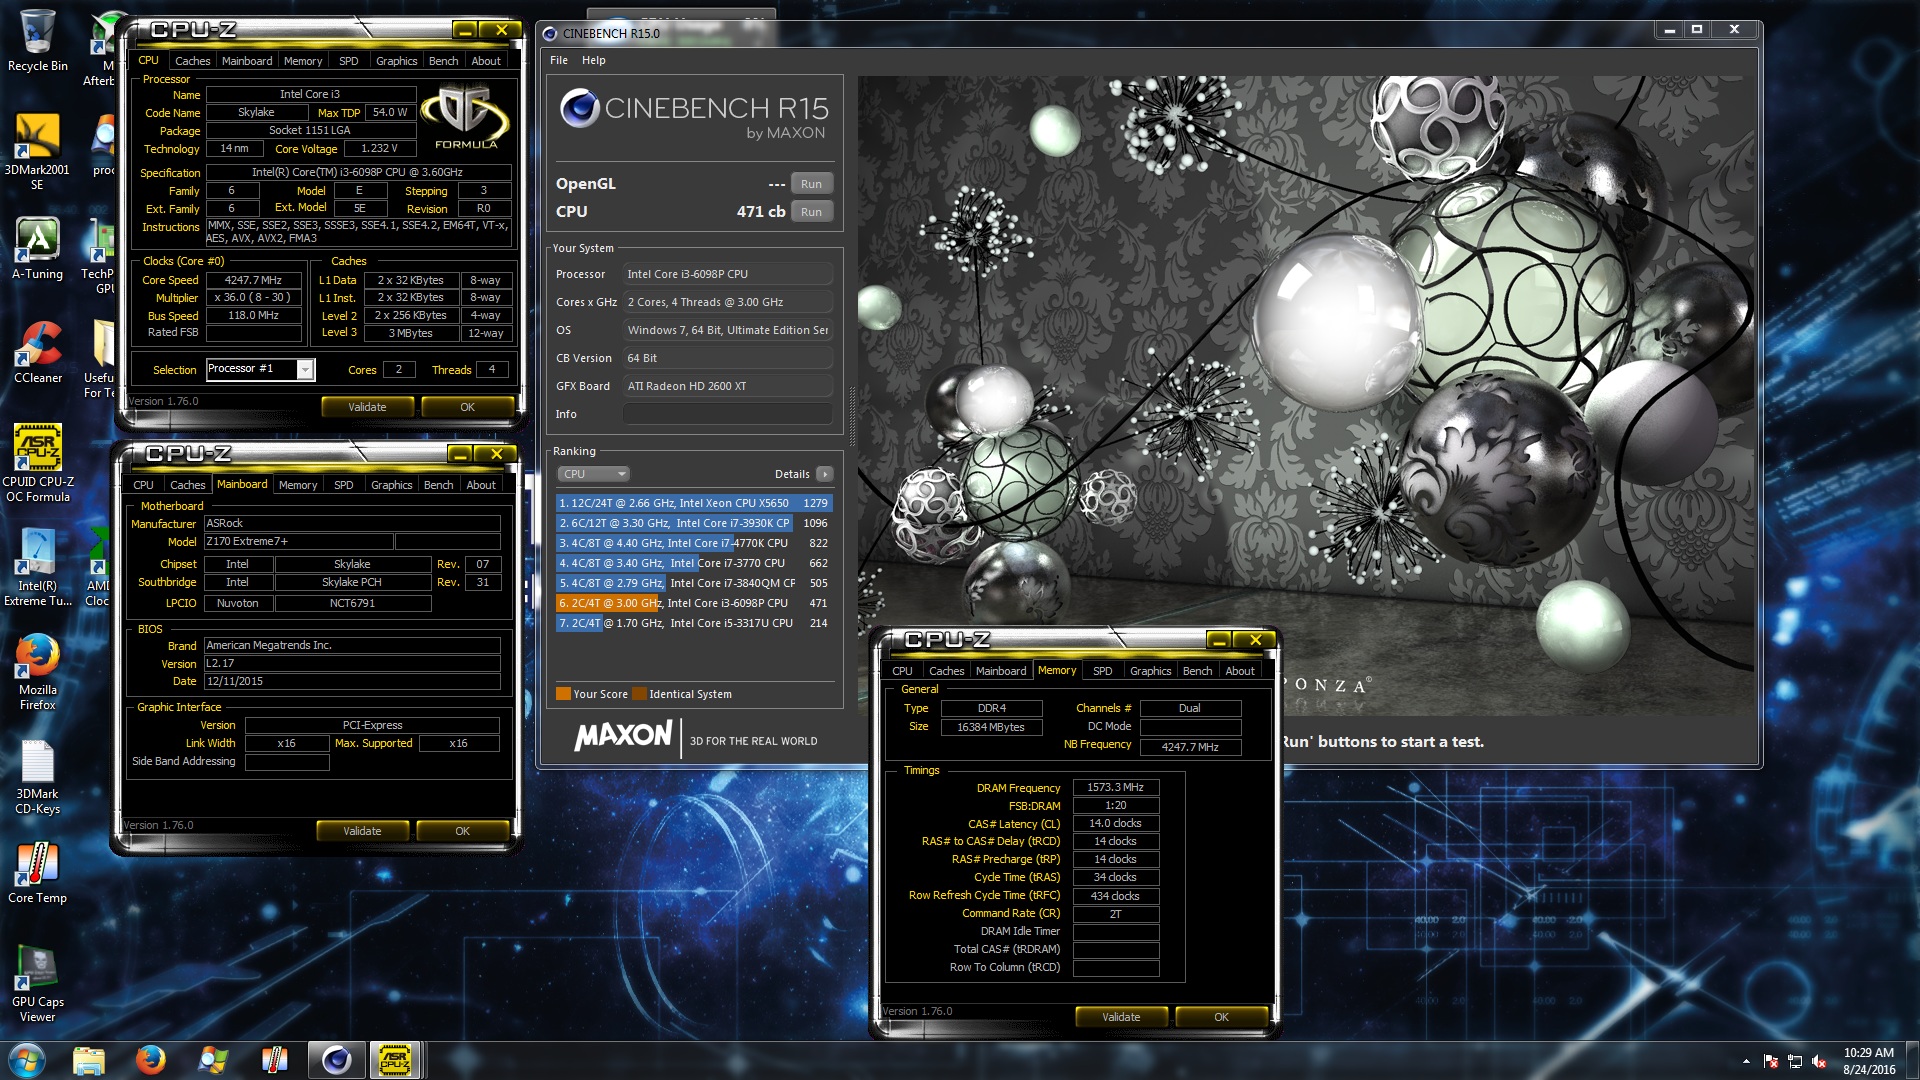Open the Help menu in Cinebench
The width and height of the screenshot is (1920, 1080).
pyautogui.click(x=594, y=60)
